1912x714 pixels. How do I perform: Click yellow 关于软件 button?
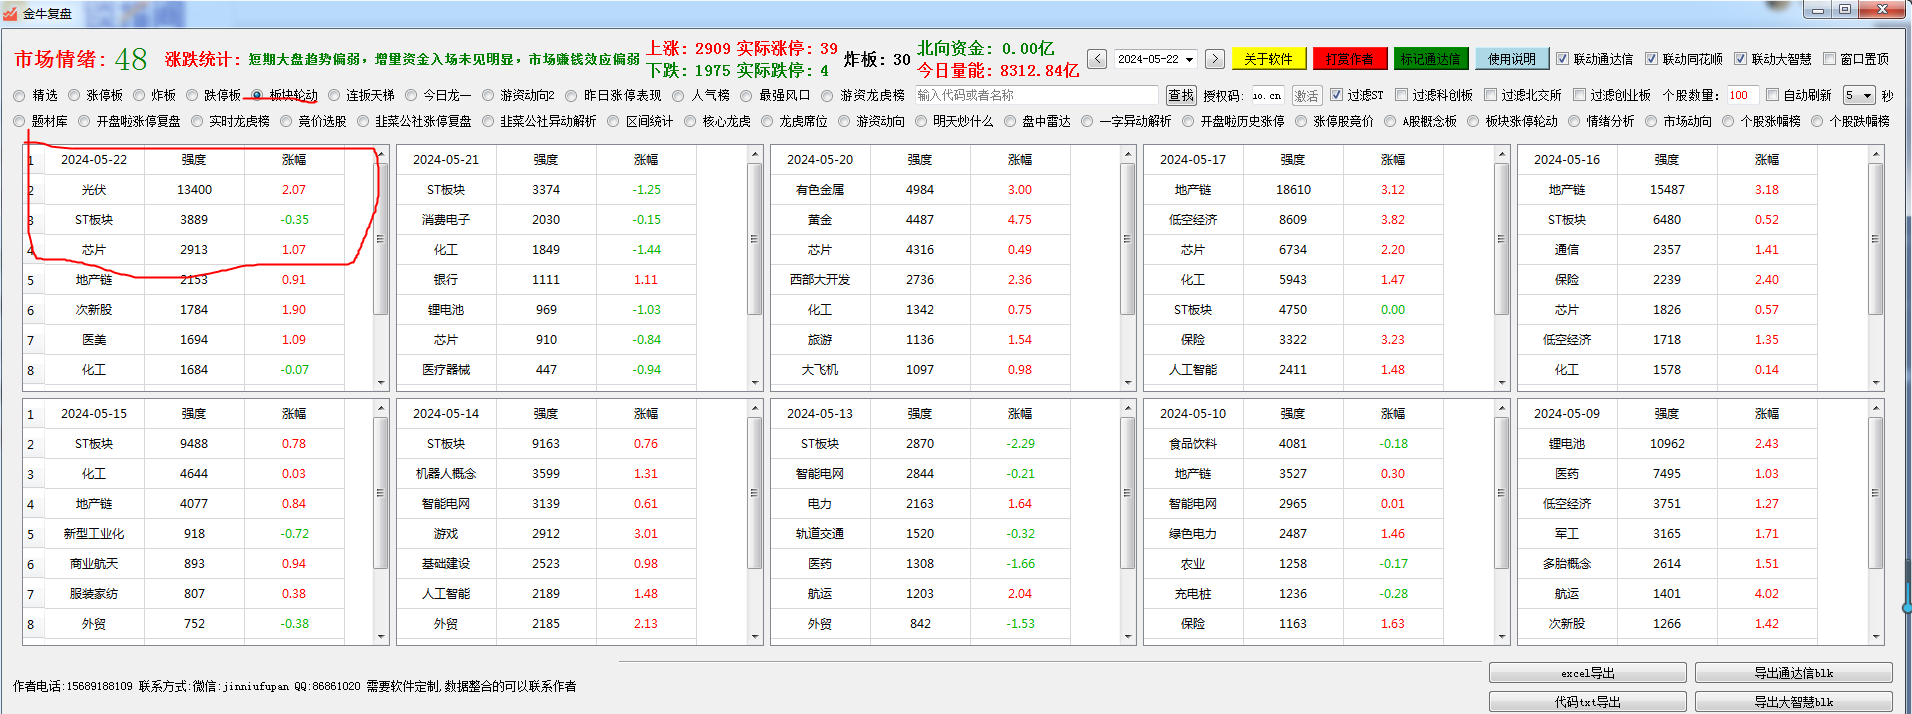(x=1268, y=59)
